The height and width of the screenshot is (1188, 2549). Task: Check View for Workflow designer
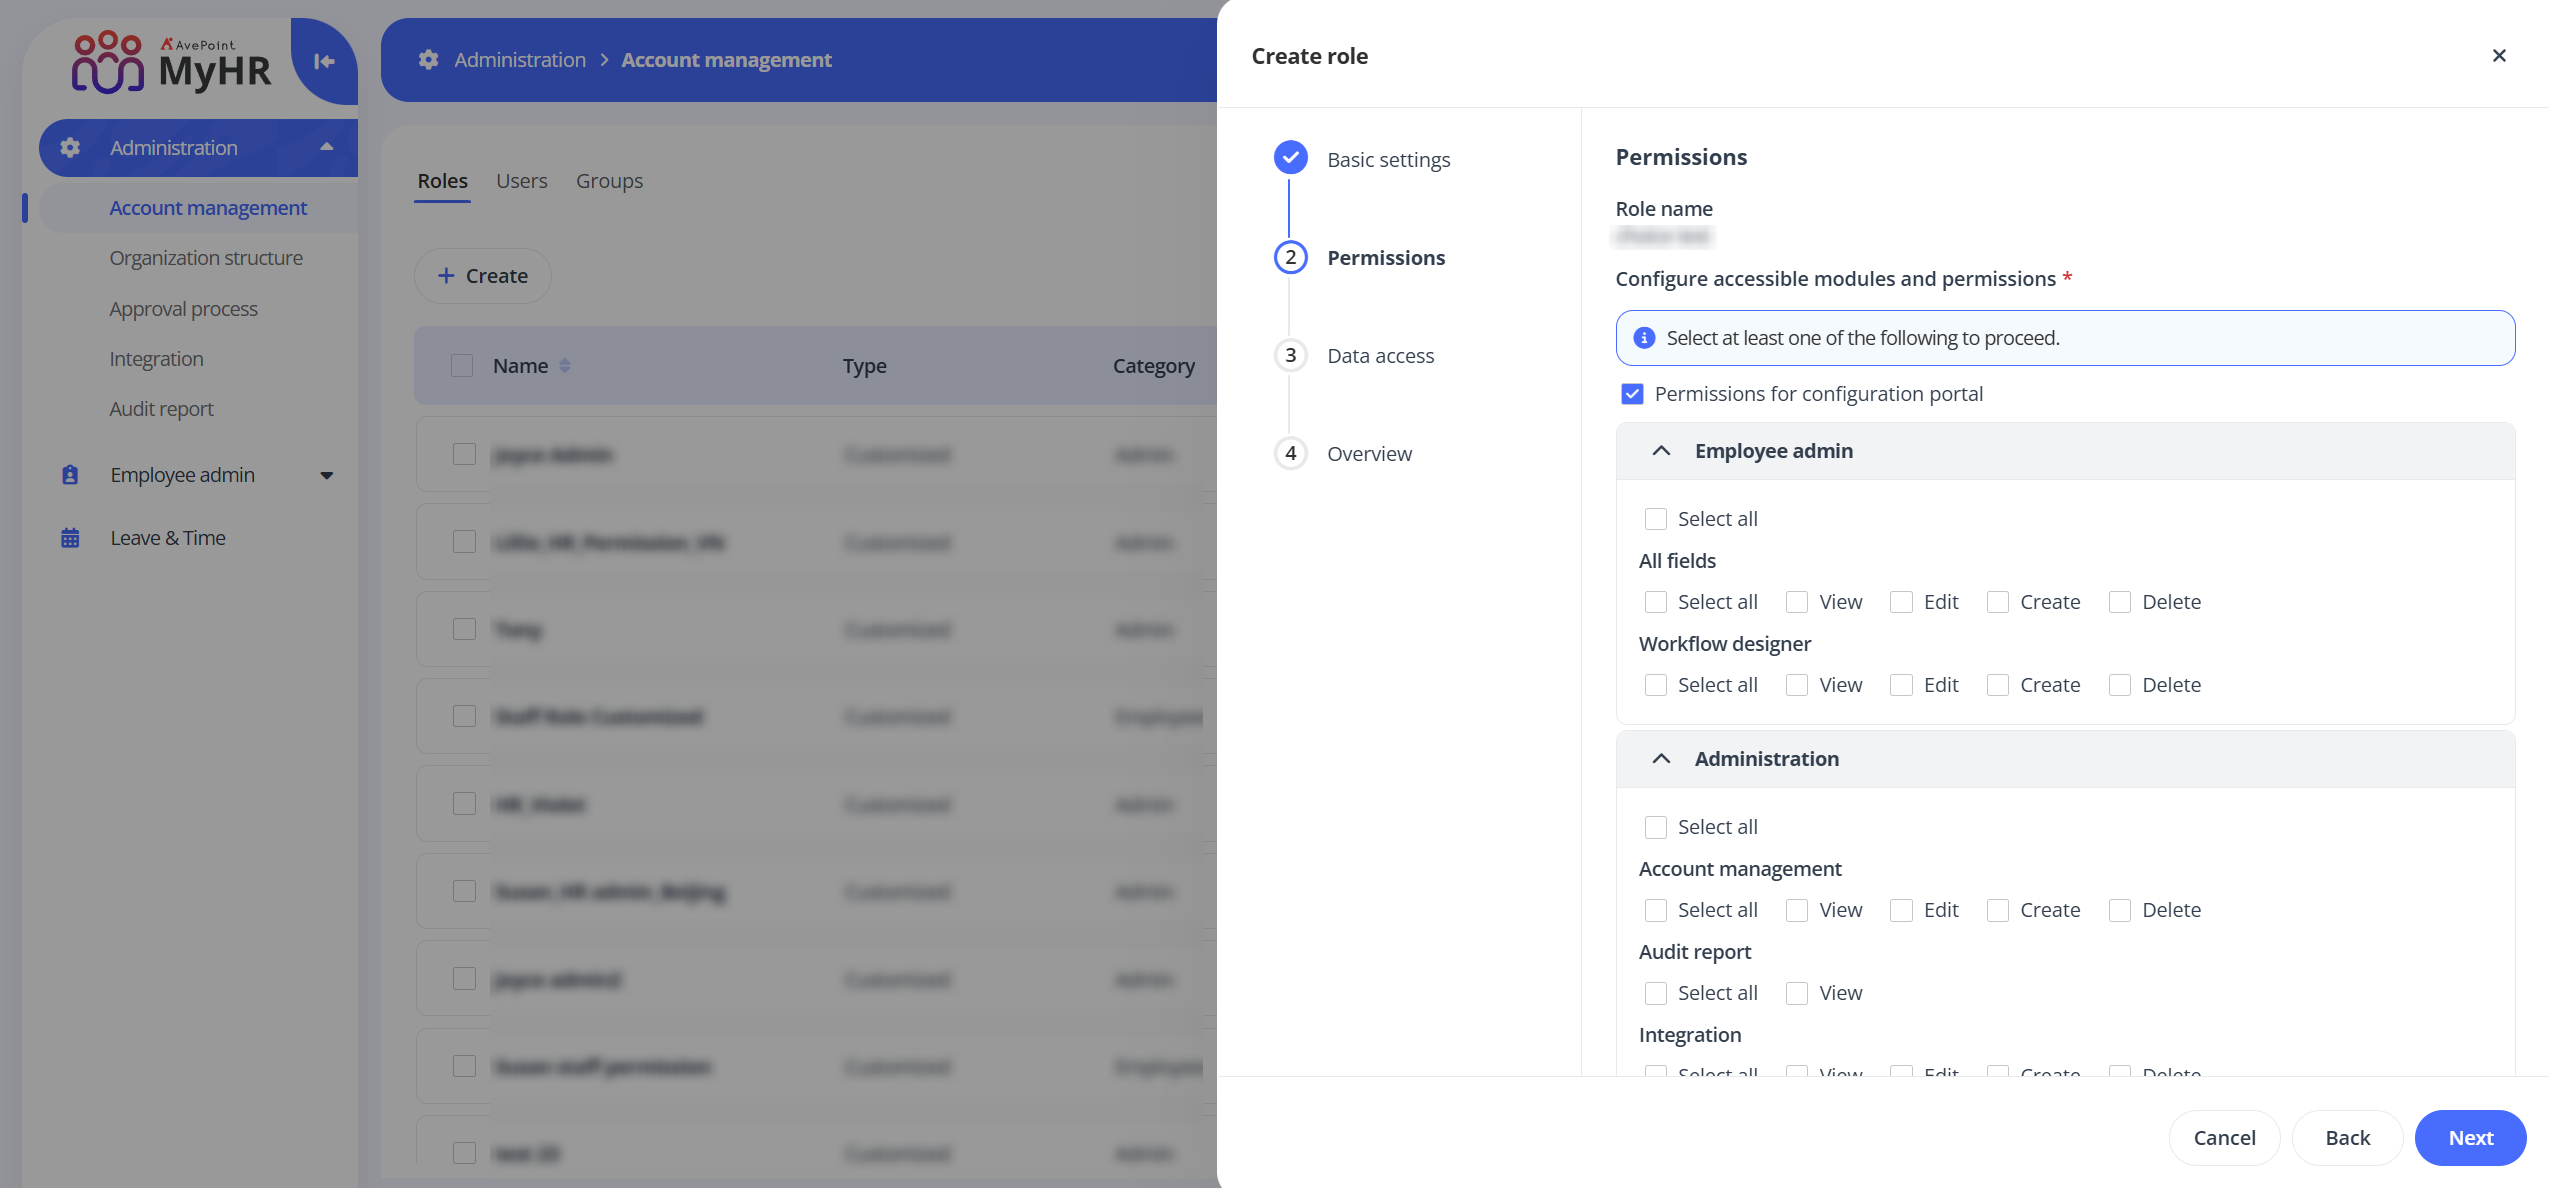click(1797, 685)
